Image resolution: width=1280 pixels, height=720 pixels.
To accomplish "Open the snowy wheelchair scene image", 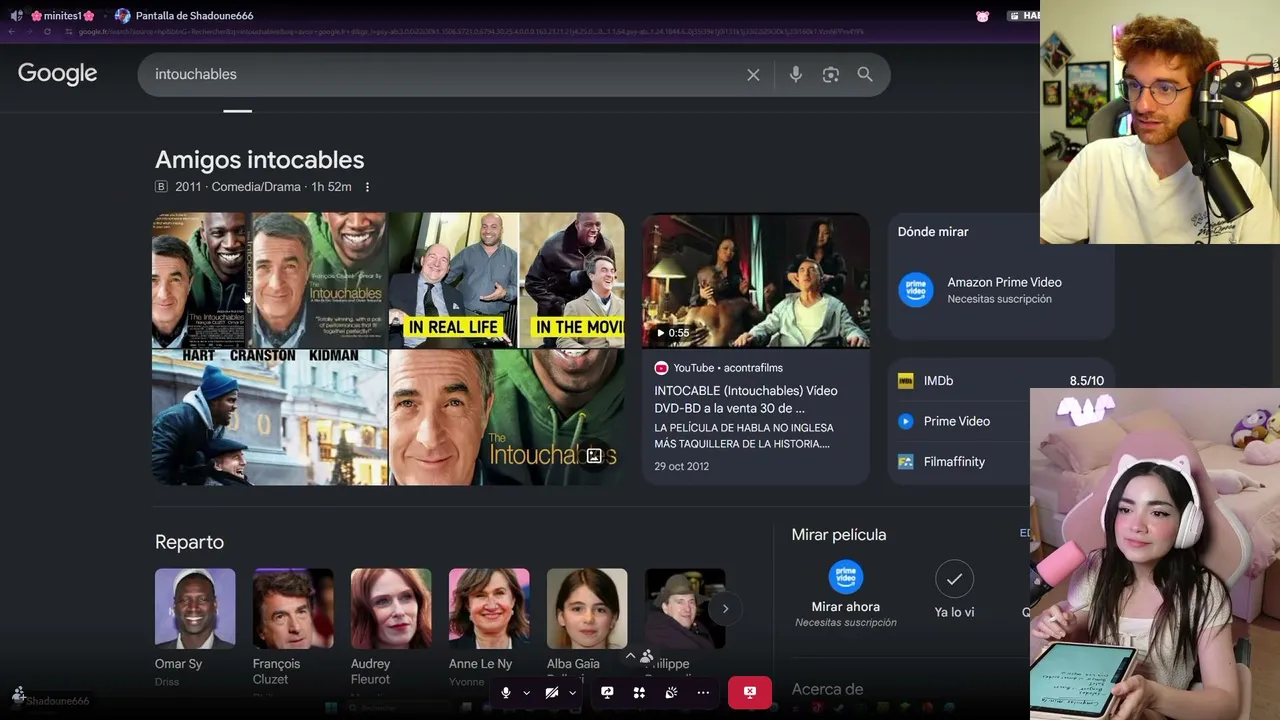I will click(269, 418).
